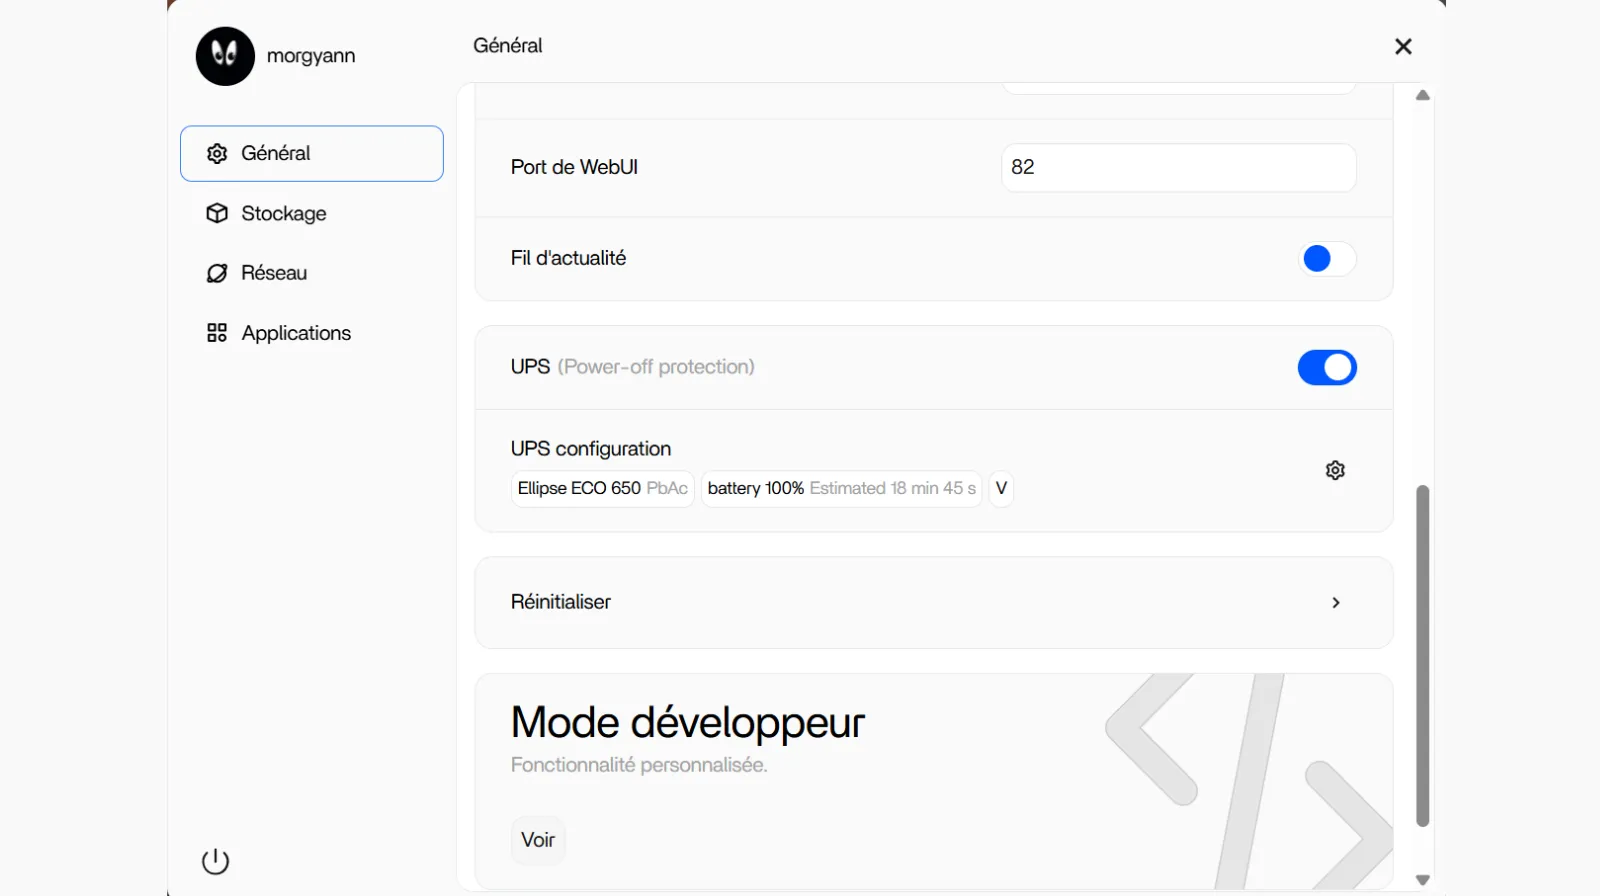The image size is (1600, 896).
Task: Go to the Applications section
Action: 296,333
